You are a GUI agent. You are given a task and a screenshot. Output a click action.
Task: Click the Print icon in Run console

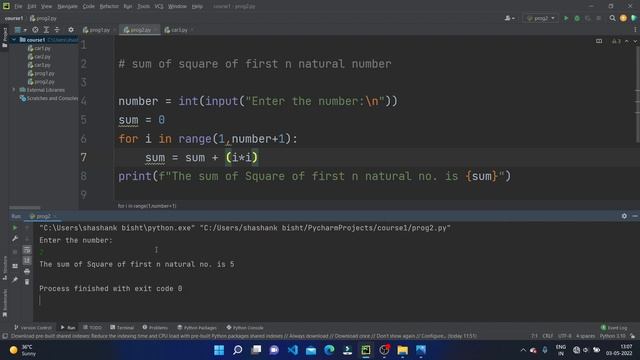[27, 271]
